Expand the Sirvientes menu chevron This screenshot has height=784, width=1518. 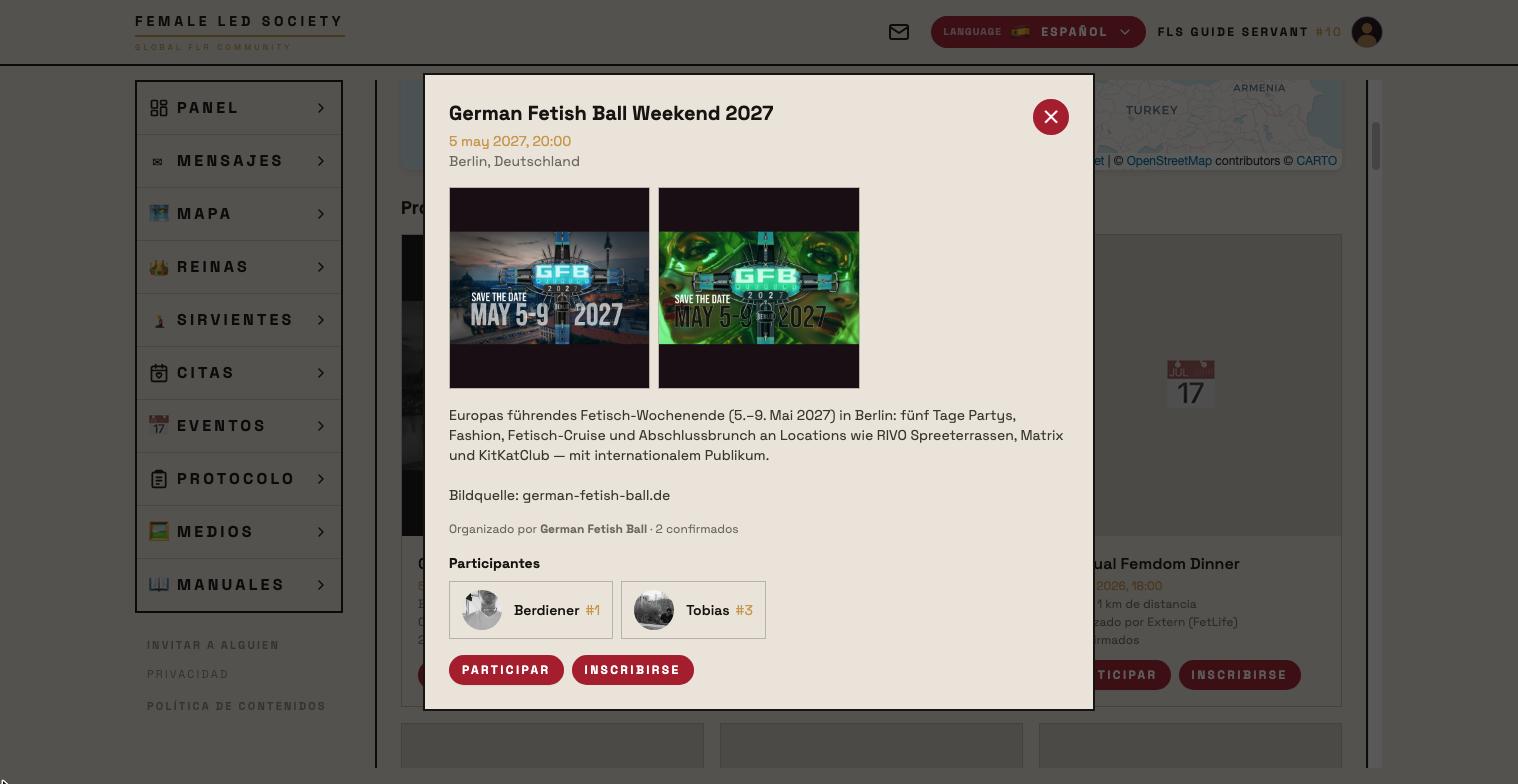(x=321, y=320)
